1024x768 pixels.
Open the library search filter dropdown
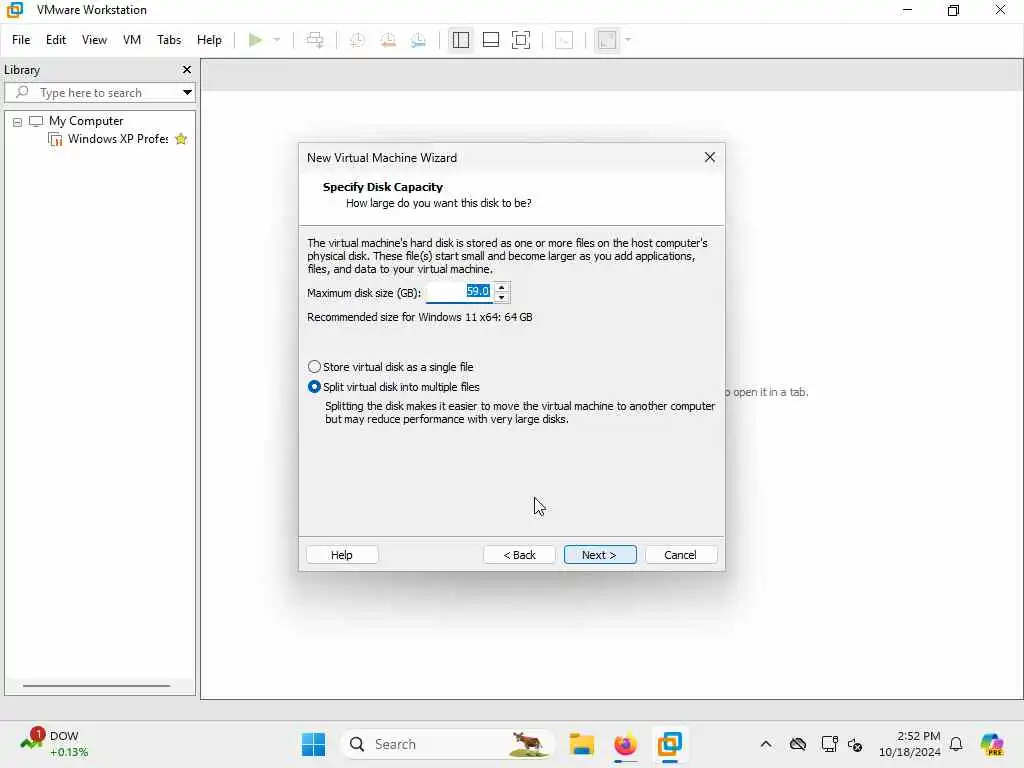point(187,93)
